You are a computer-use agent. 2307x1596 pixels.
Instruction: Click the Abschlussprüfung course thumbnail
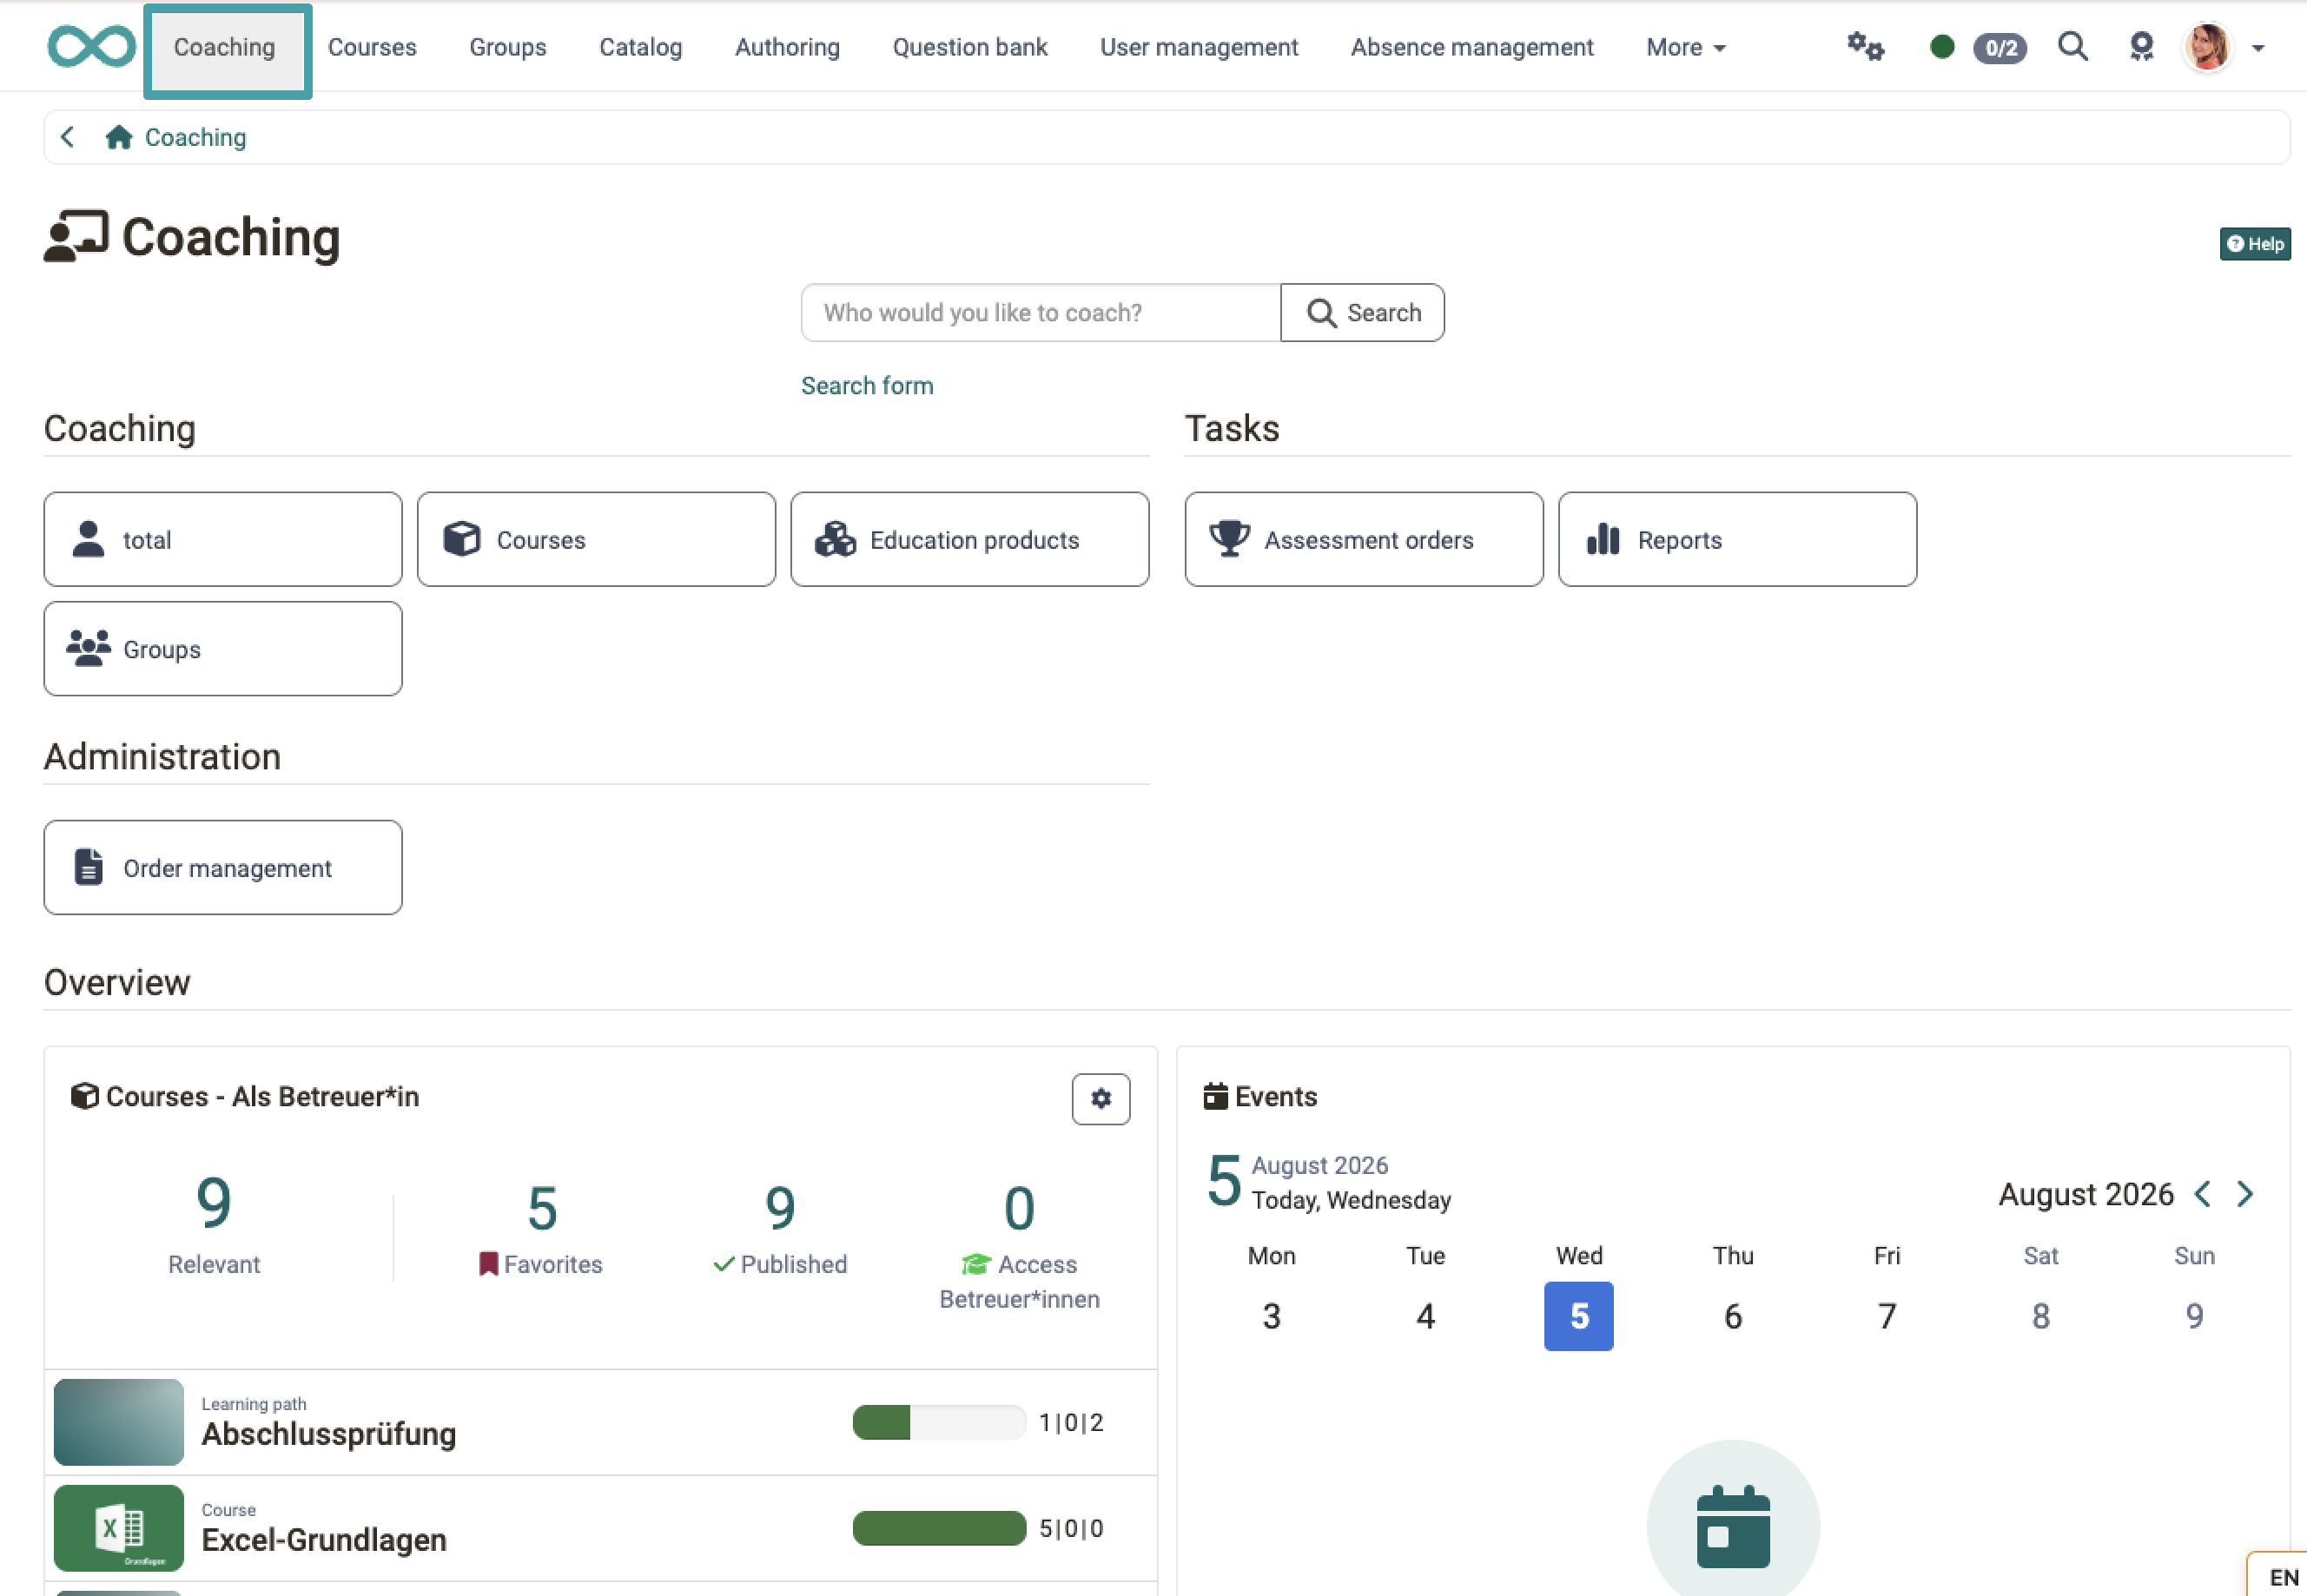[x=119, y=1422]
